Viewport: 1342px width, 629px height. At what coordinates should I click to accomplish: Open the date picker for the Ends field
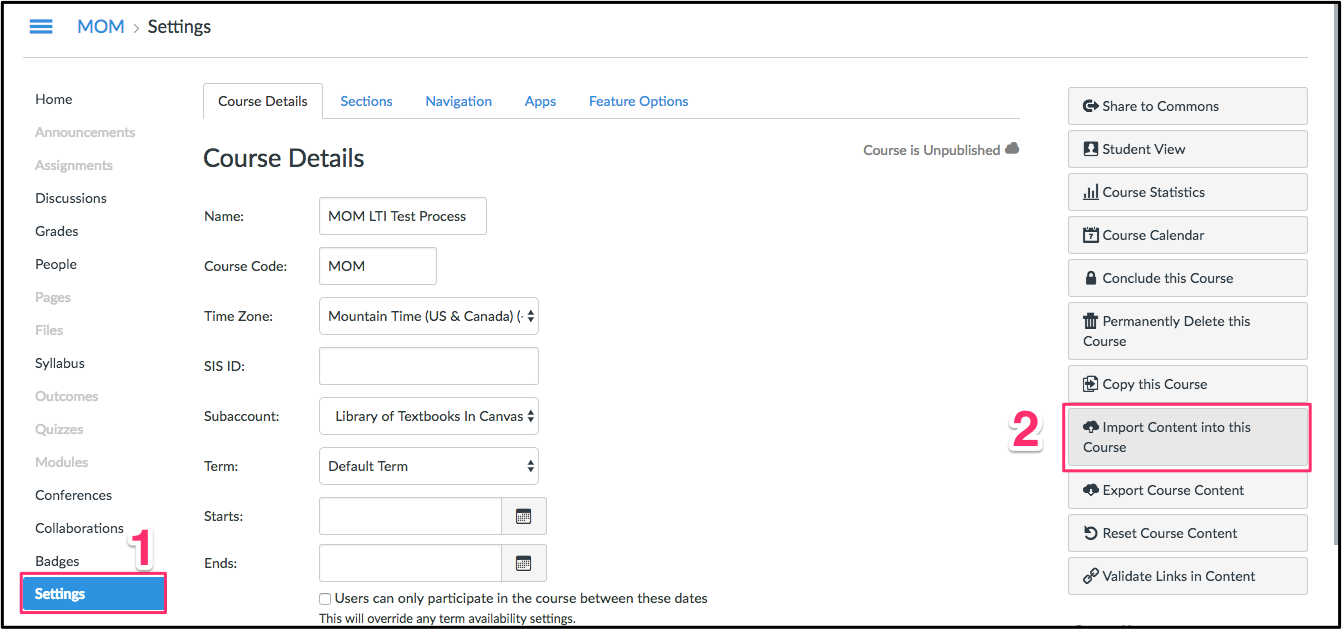[524, 563]
